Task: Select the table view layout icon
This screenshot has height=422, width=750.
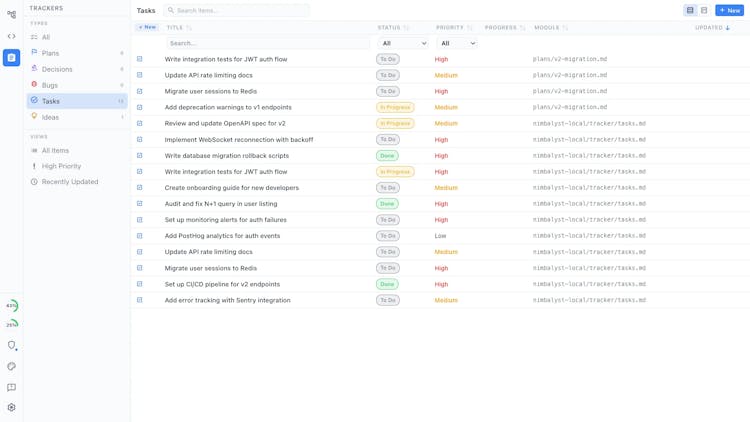Action: coord(690,10)
